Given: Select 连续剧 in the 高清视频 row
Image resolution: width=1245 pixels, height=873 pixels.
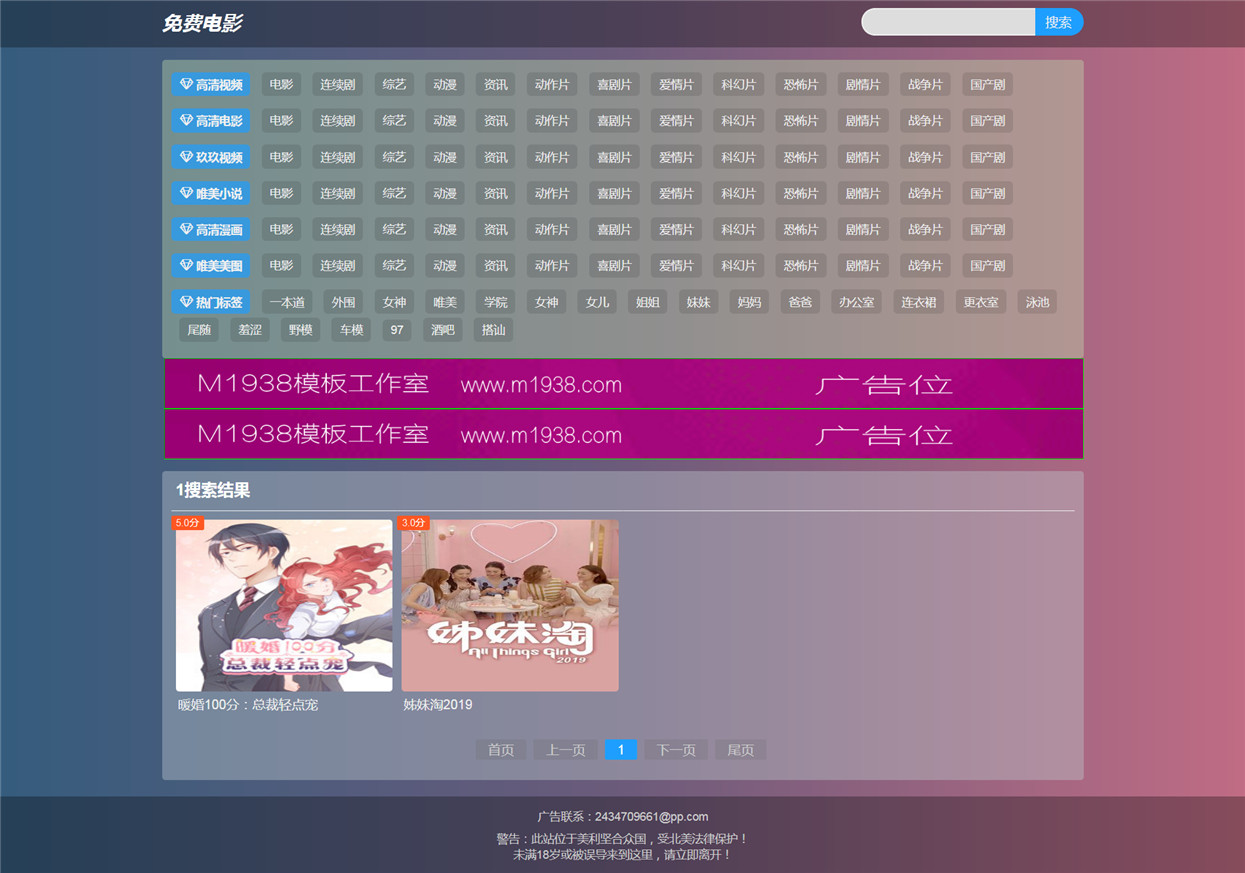Looking at the screenshot, I should pyautogui.click(x=337, y=85).
